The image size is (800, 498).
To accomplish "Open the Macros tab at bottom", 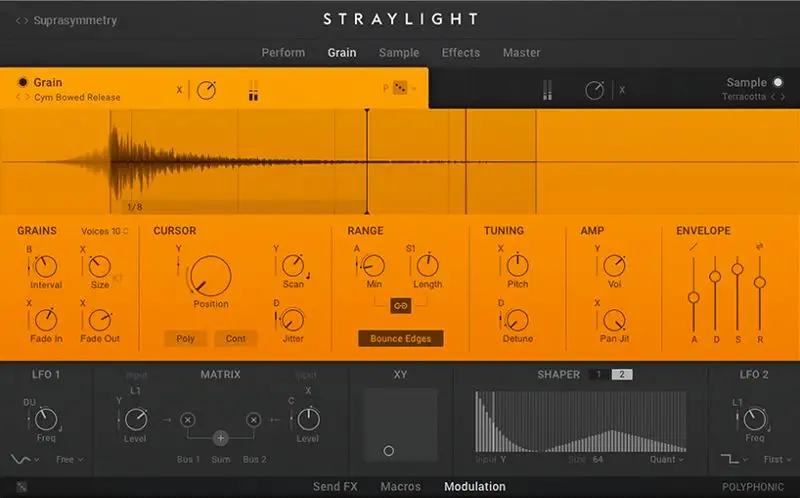I will (400, 487).
